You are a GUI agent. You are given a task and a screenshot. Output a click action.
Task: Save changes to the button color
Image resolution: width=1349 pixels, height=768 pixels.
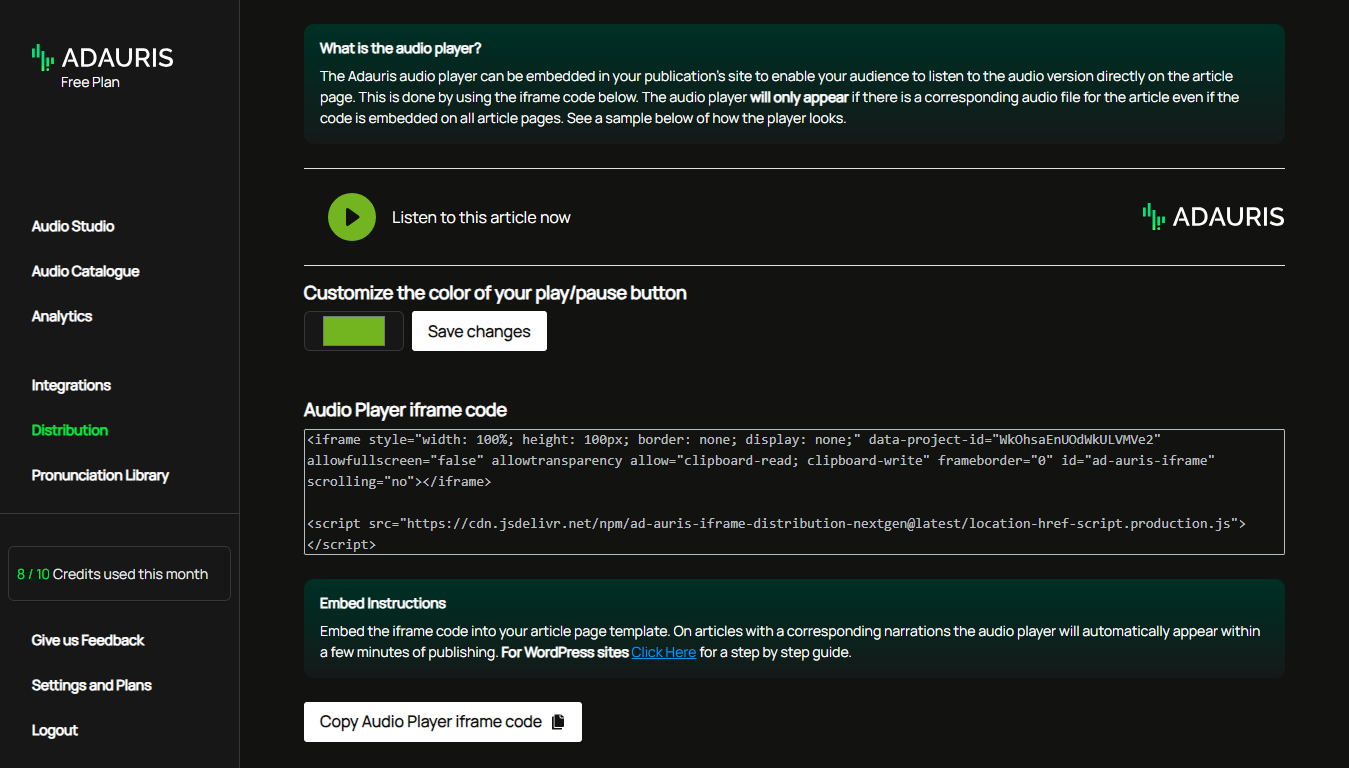(479, 331)
